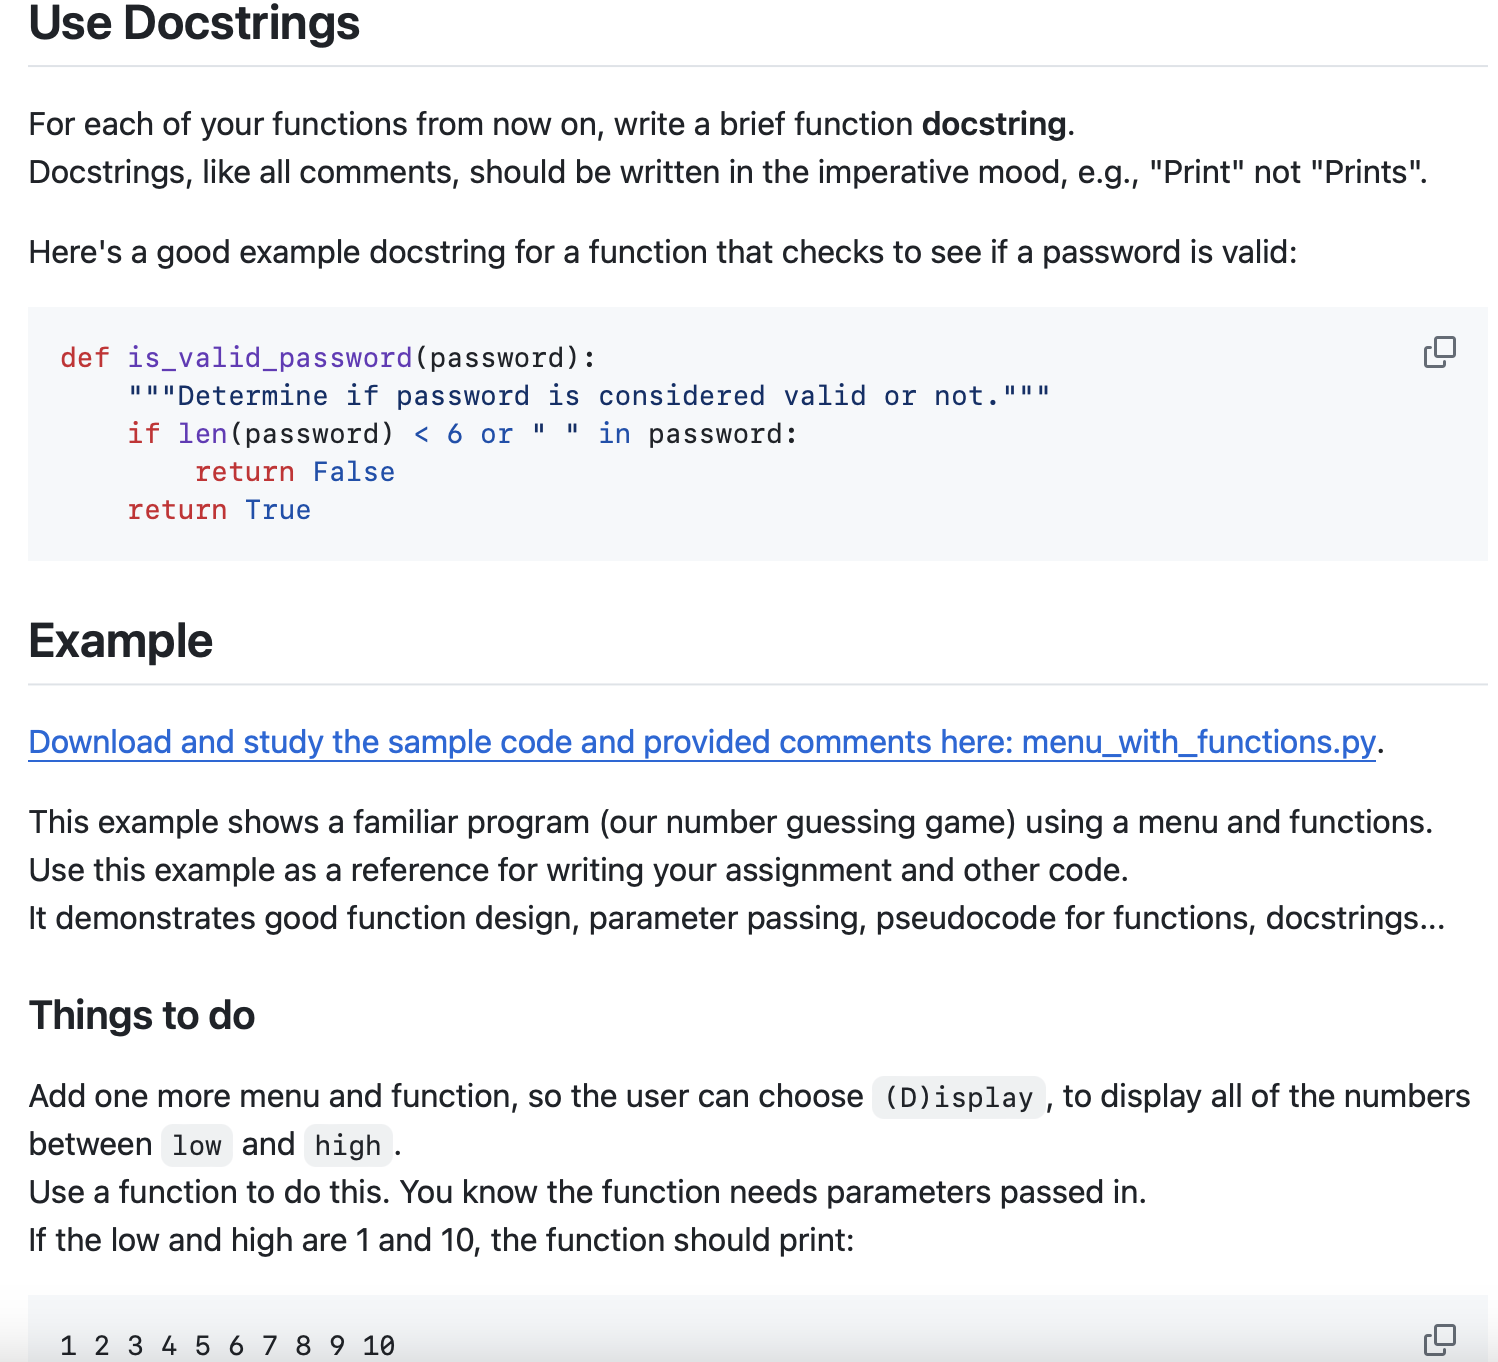The height and width of the screenshot is (1362, 1498).
Task: Copy the is_valid_password code block
Action: point(1439,352)
